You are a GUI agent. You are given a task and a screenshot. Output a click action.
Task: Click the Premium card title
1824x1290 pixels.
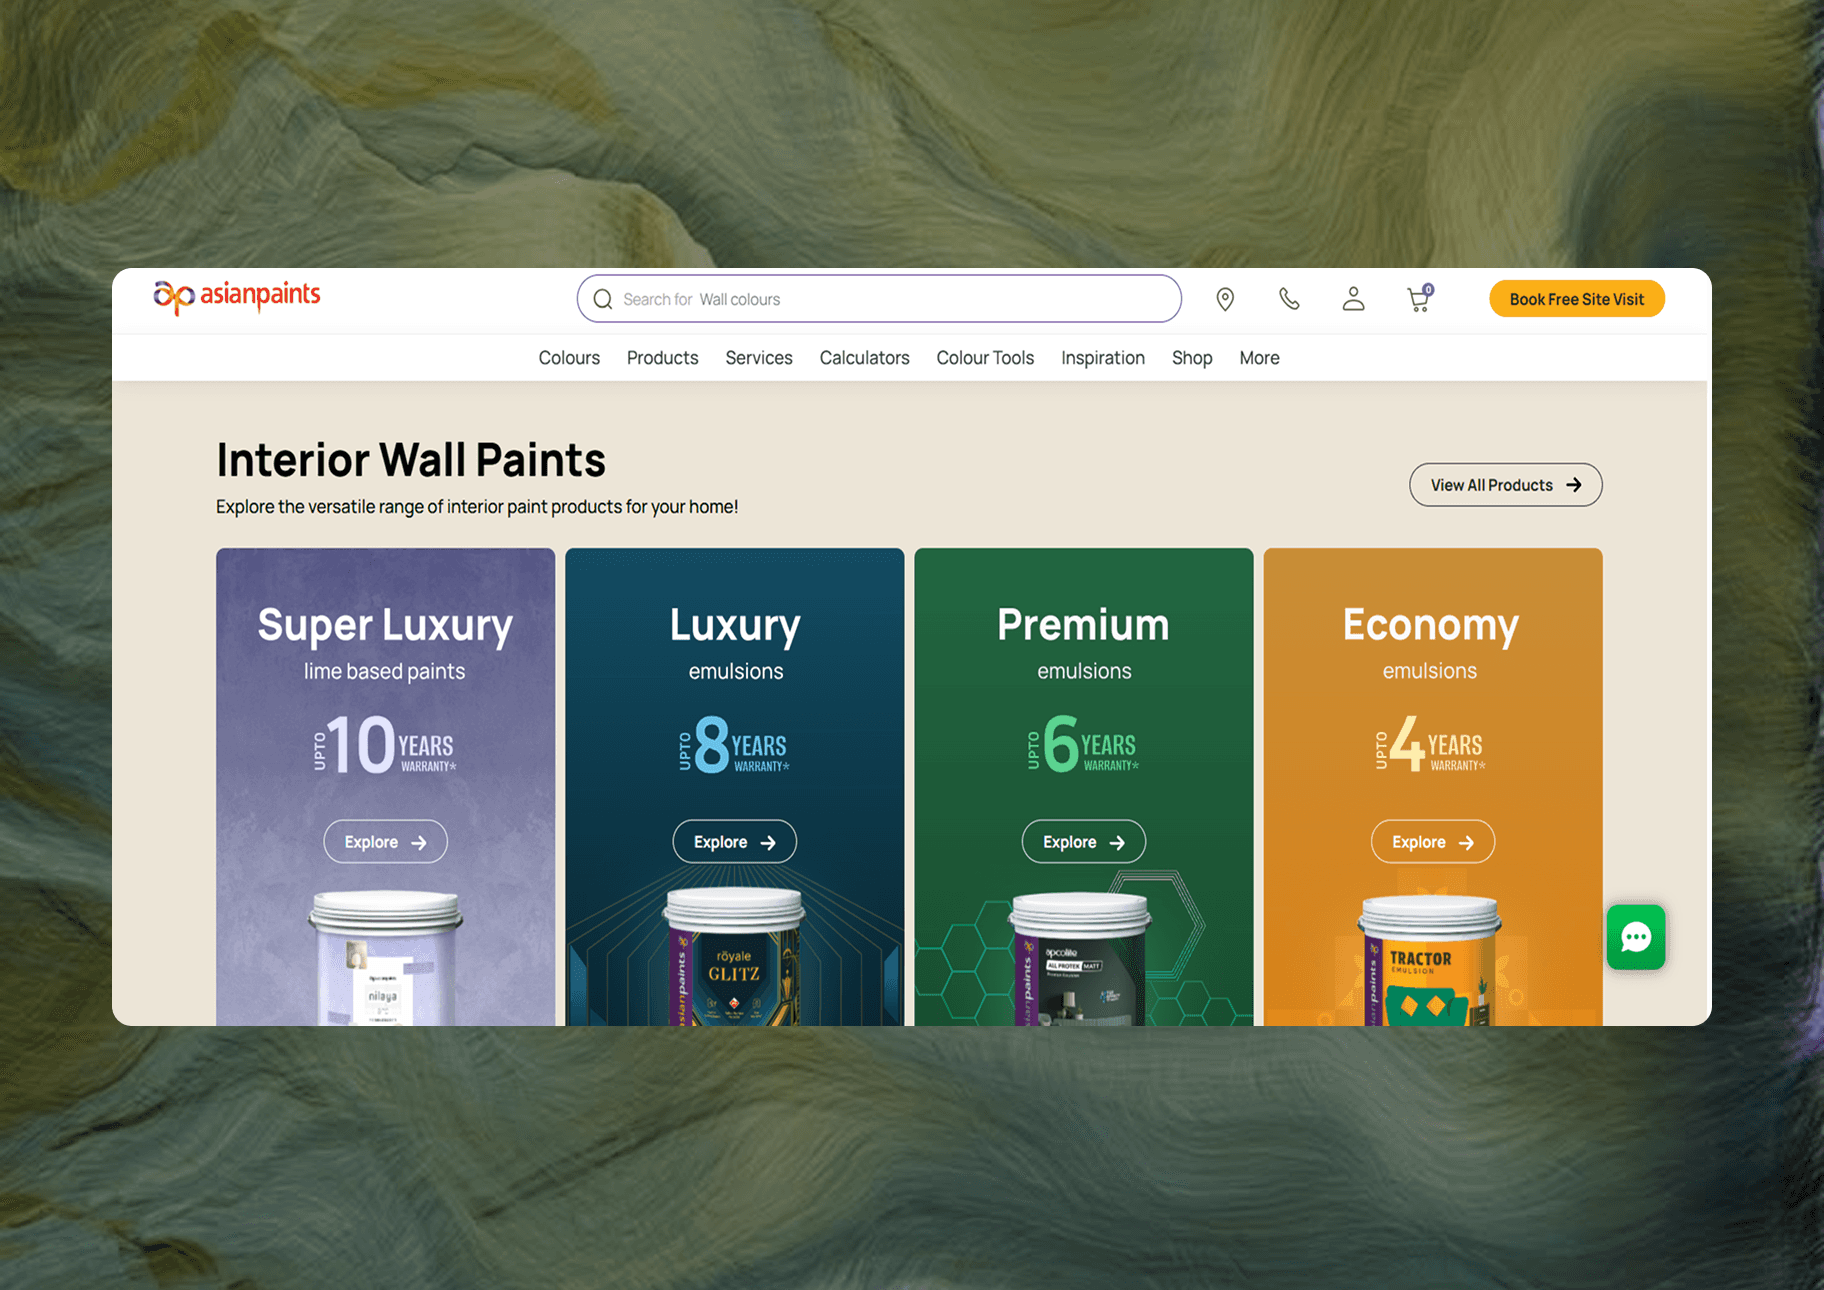pyautogui.click(x=1083, y=624)
